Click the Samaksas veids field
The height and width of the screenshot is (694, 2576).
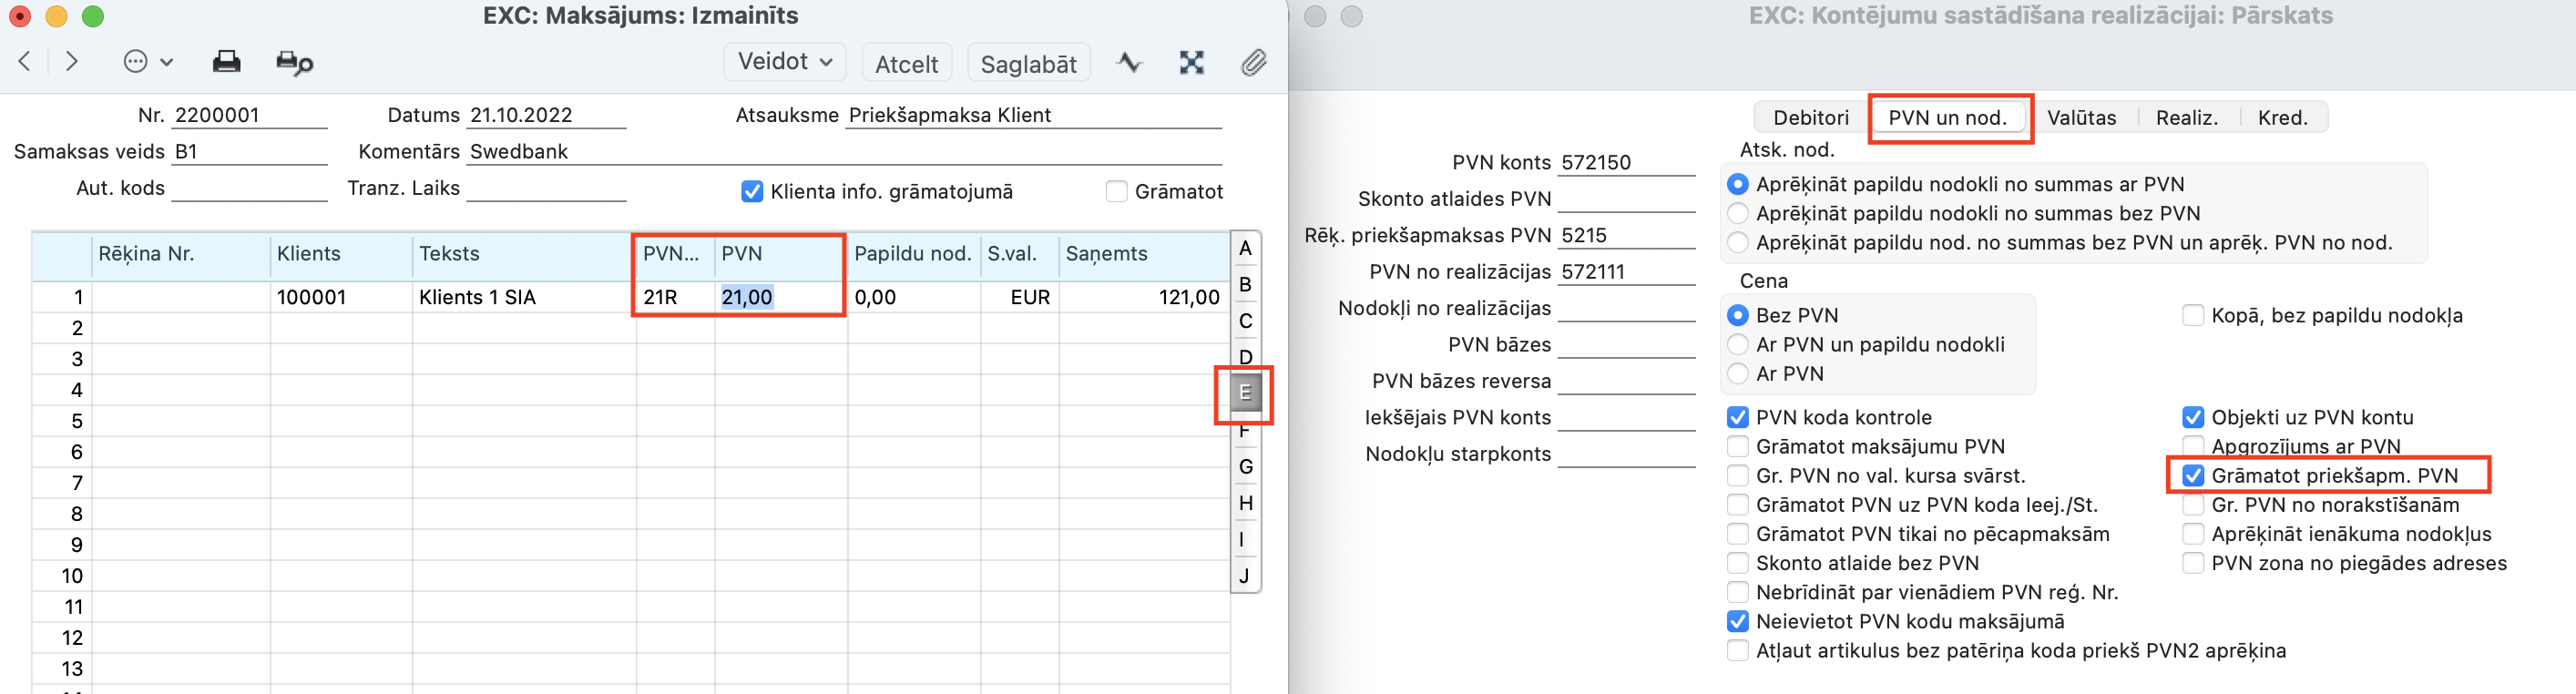click(x=249, y=152)
